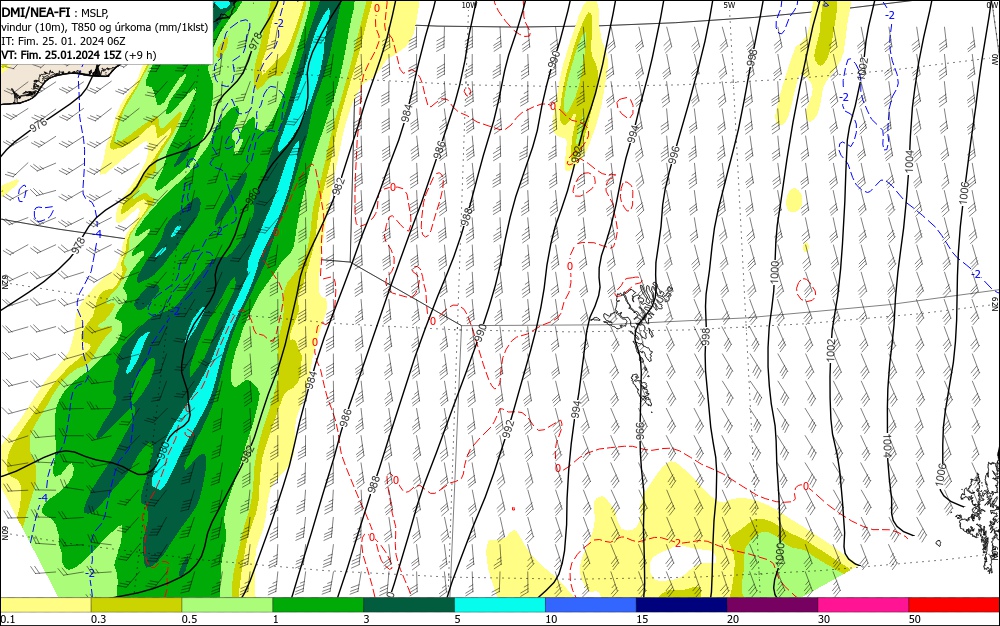Click the pink 30–50 legend swatch

(864, 605)
